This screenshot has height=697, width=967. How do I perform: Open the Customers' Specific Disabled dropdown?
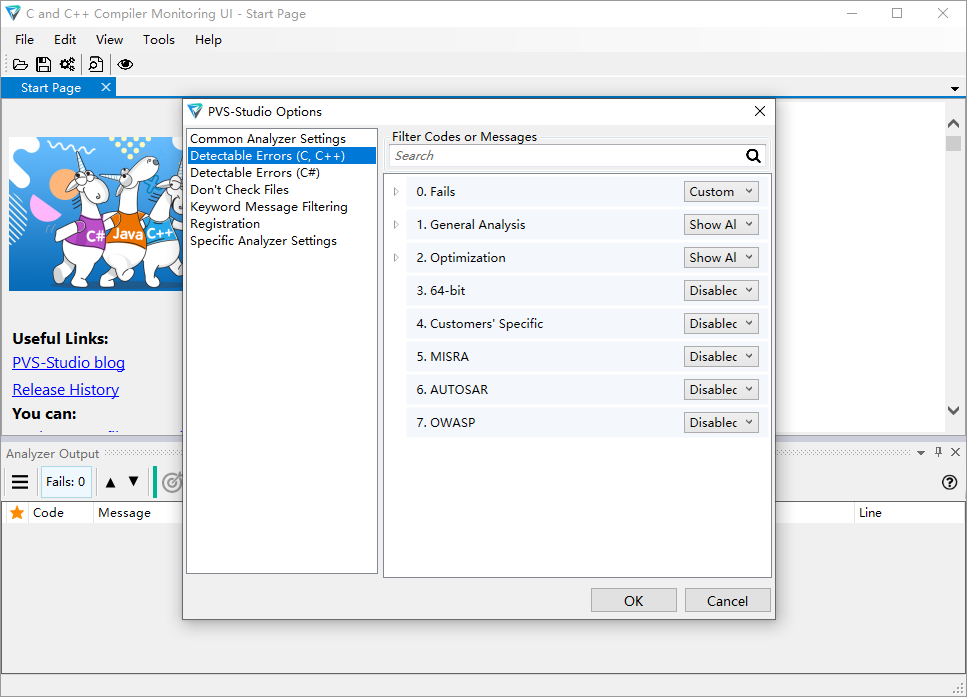pyautogui.click(x=721, y=324)
